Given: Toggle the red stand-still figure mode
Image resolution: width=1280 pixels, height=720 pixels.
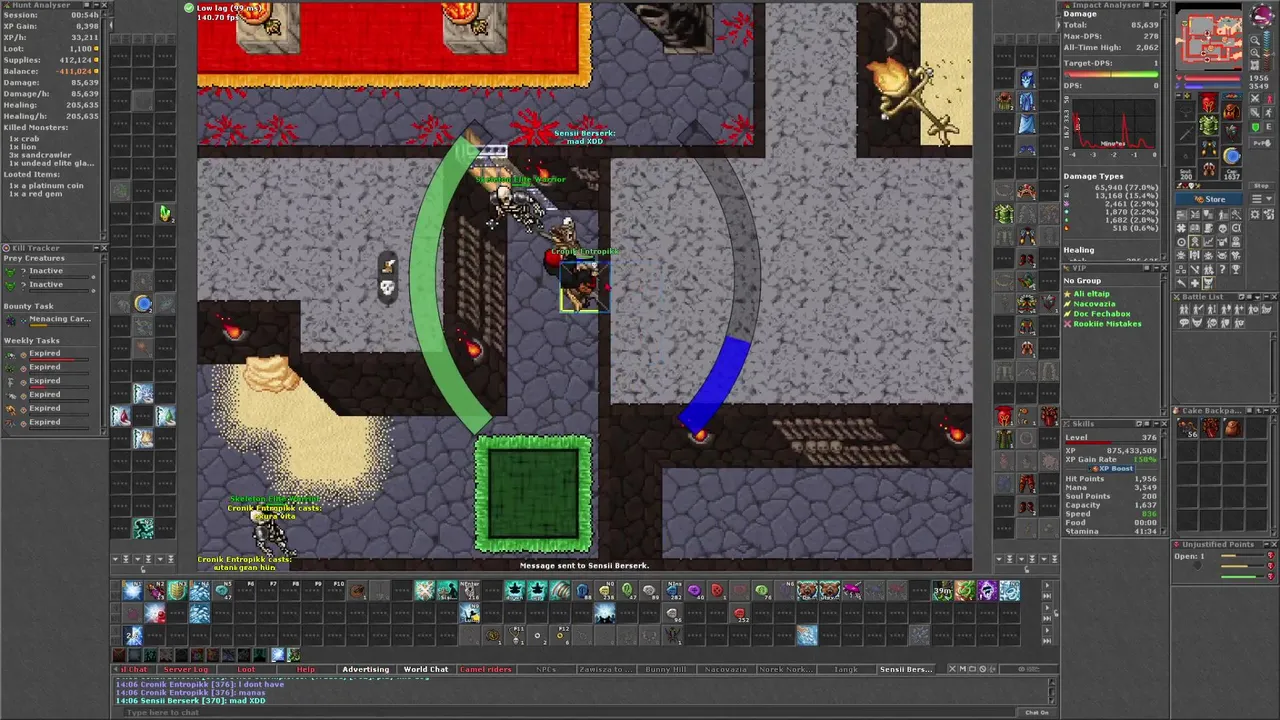Looking at the screenshot, I should (x=1269, y=99).
